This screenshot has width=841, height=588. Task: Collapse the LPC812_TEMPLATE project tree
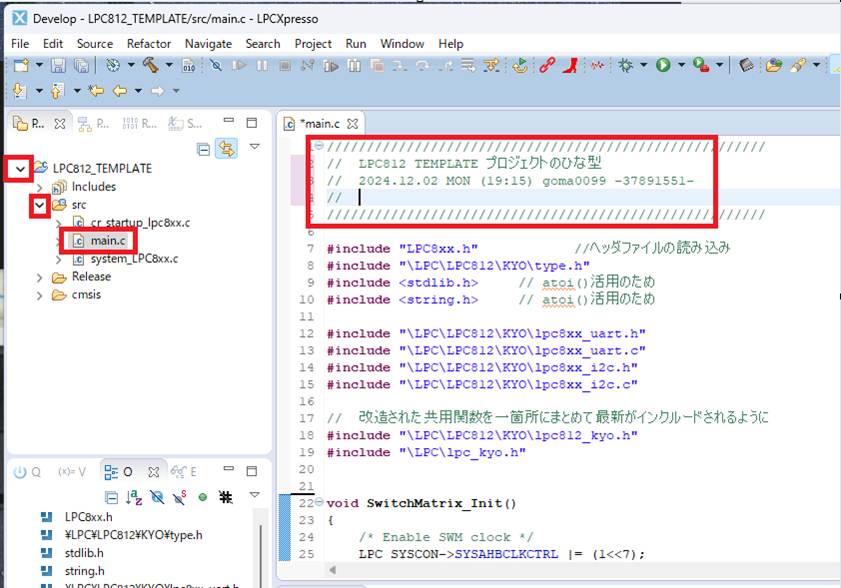click(x=20, y=168)
